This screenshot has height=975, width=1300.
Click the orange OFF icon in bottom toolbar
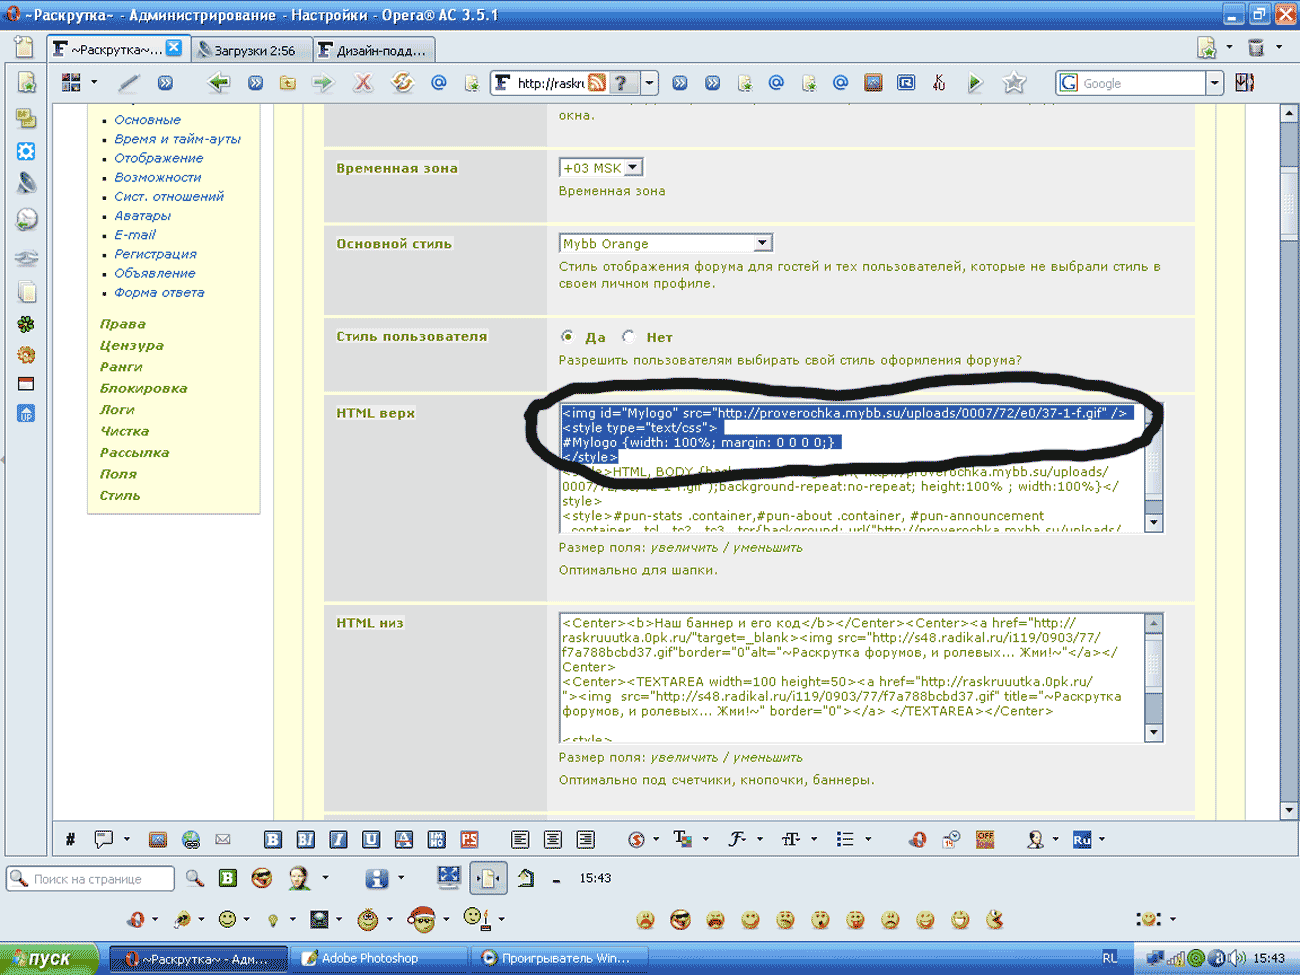[x=985, y=840]
